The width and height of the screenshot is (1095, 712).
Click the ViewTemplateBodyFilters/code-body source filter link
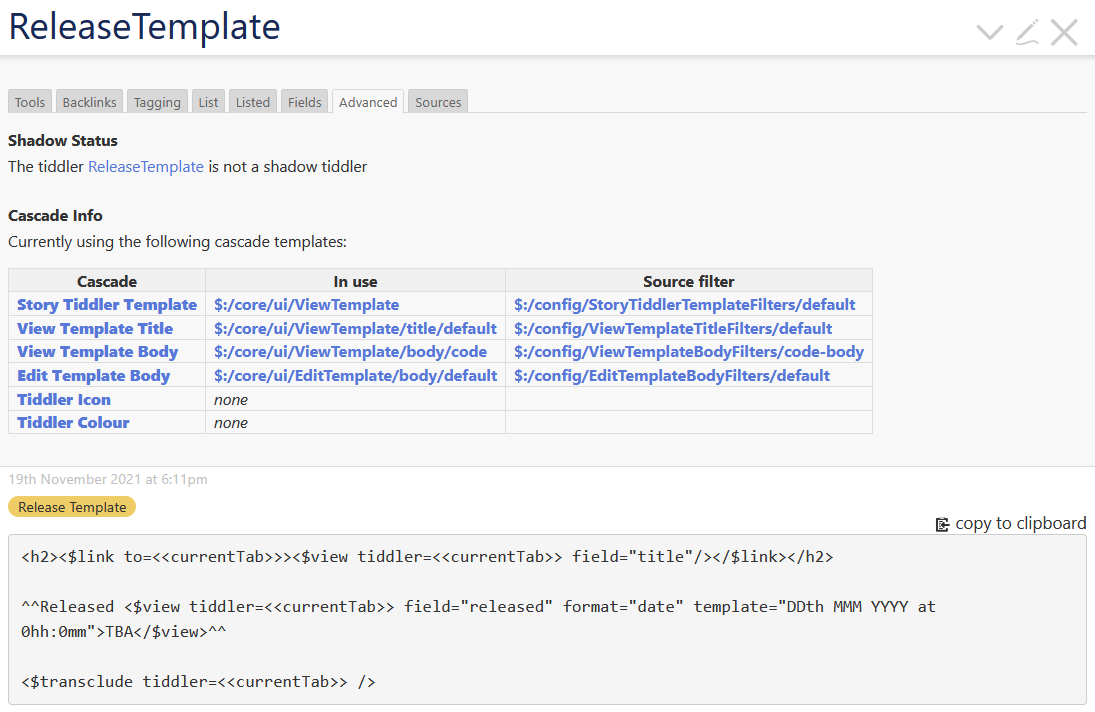point(689,352)
